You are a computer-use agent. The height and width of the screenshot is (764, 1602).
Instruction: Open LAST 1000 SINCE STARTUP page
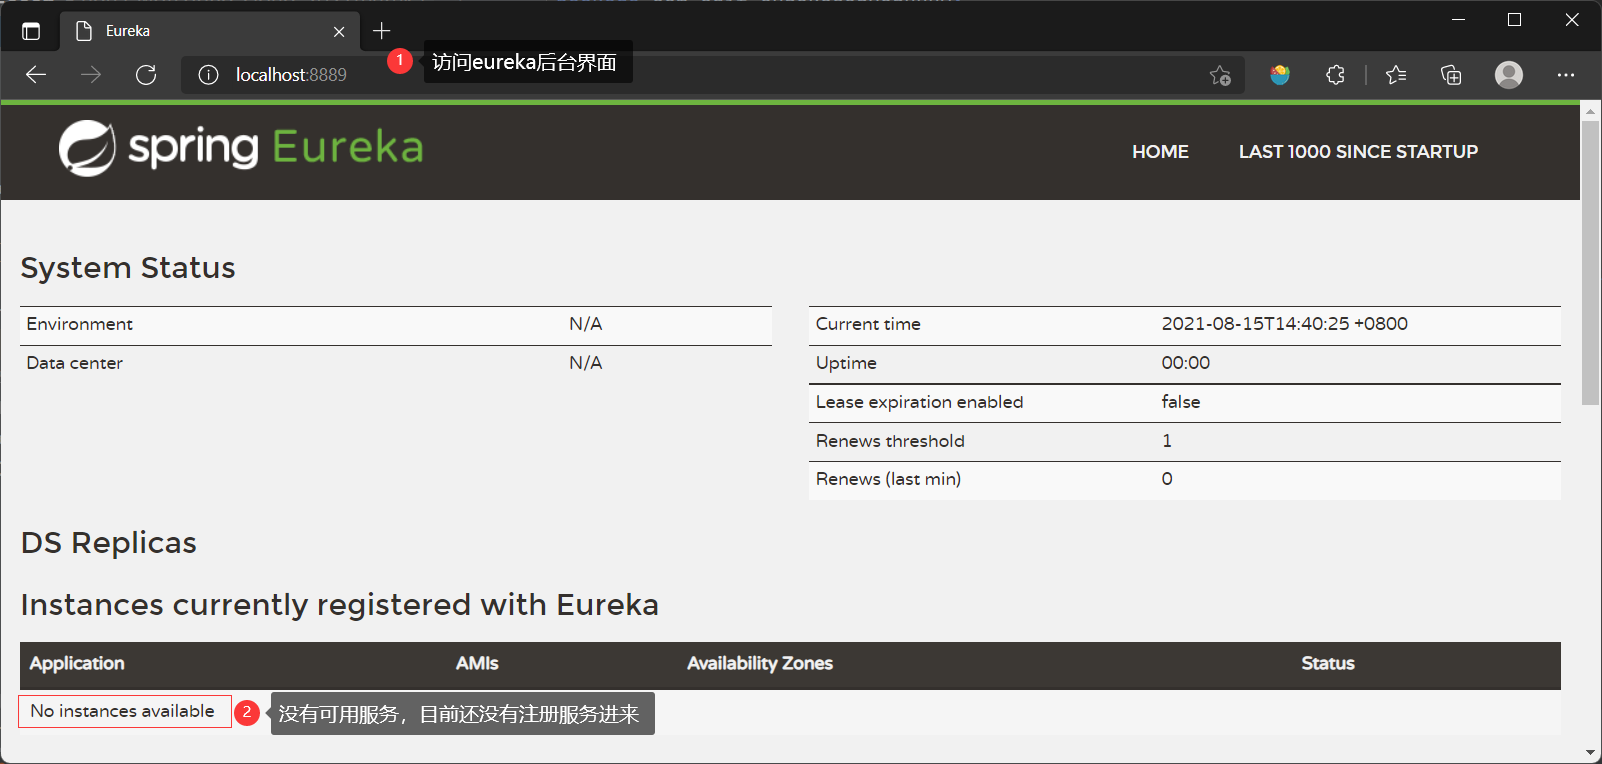(x=1358, y=152)
